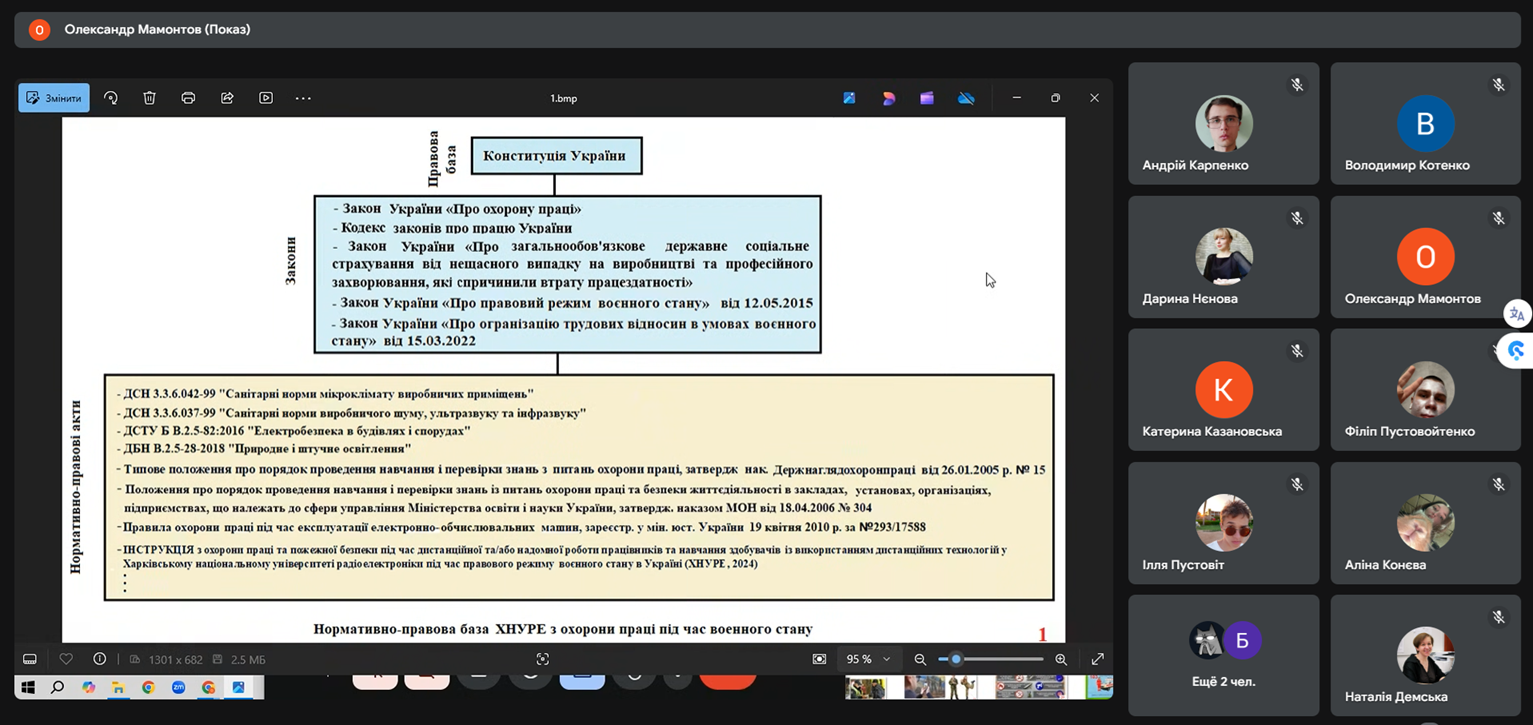The width and height of the screenshot is (1533, 725).
Task: Share the image via share icon
Action: (227, 98)
